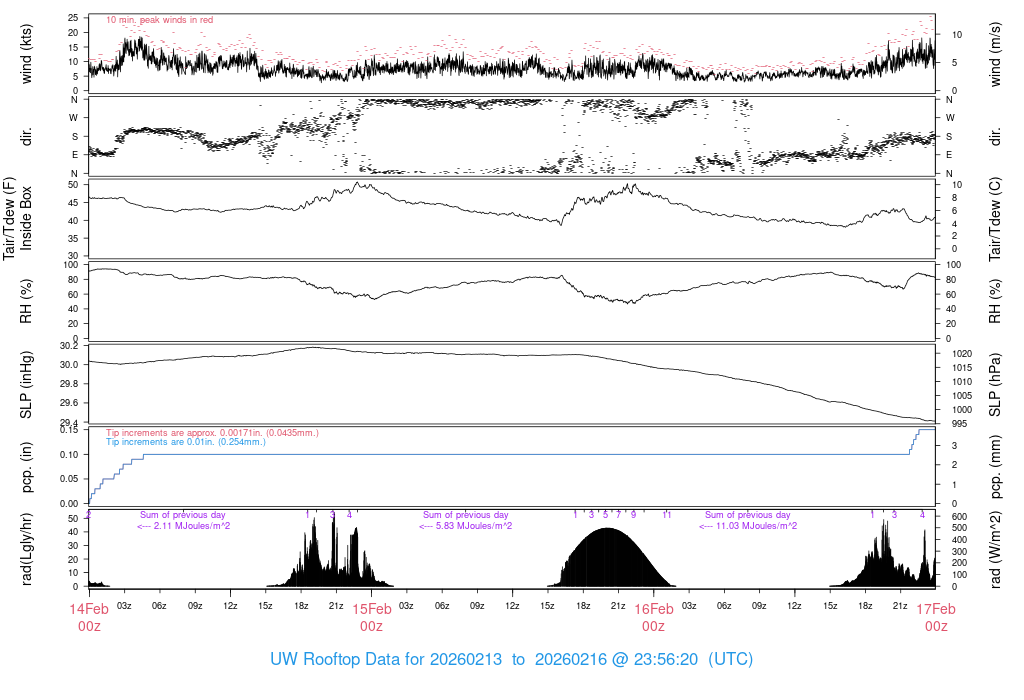Select the 'SLP (inHg)' axis label

pyautogui.click(x=27, y=383)
